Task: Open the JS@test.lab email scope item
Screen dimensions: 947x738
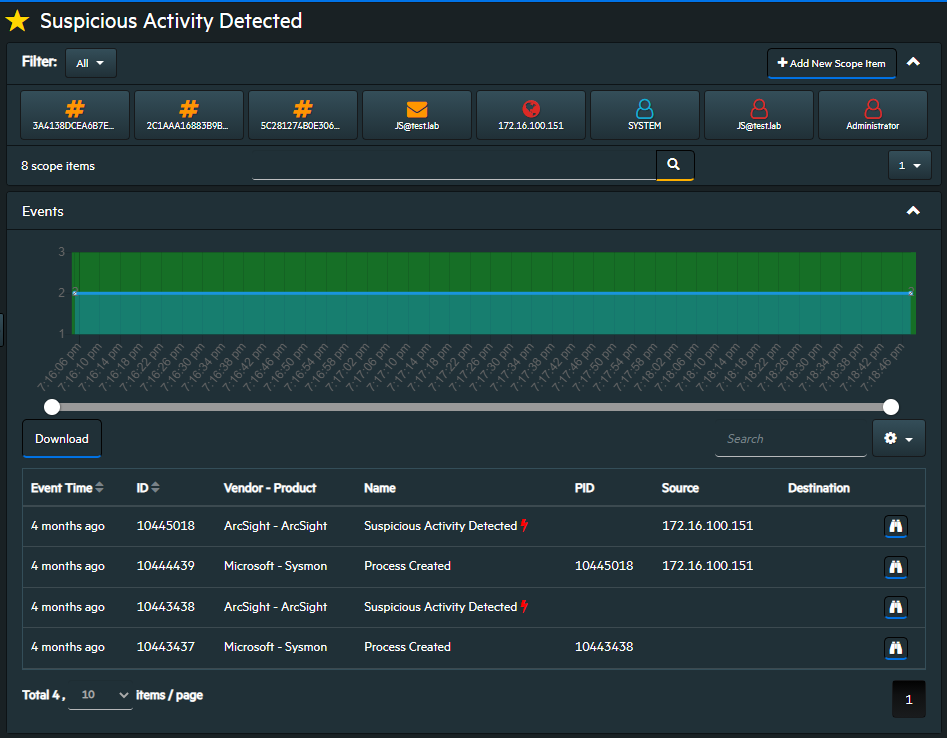Action: coord(417,115)
